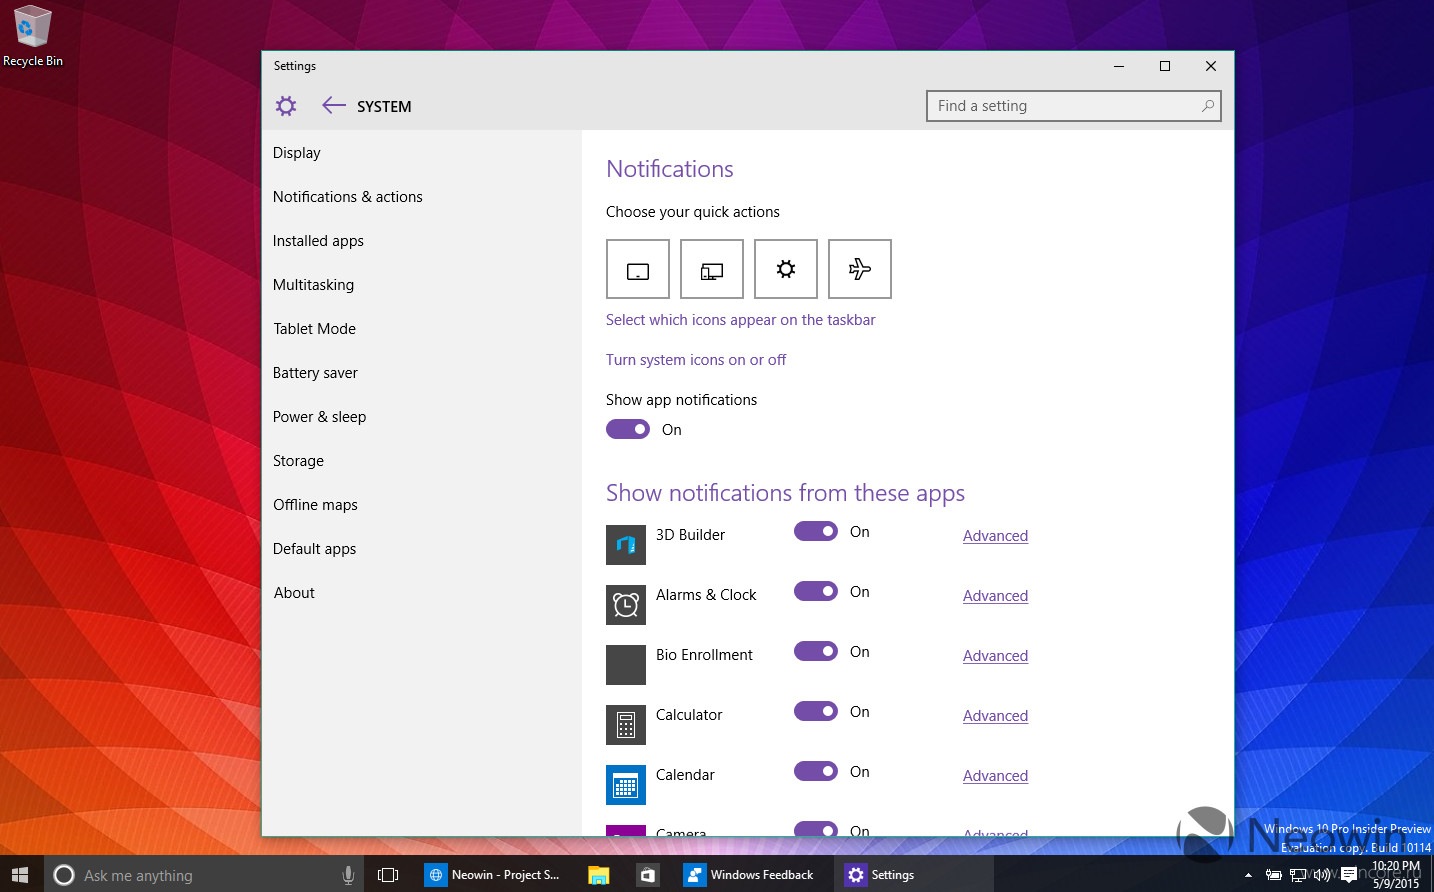Click Turn system icons on or off

[x=696, y=360]
